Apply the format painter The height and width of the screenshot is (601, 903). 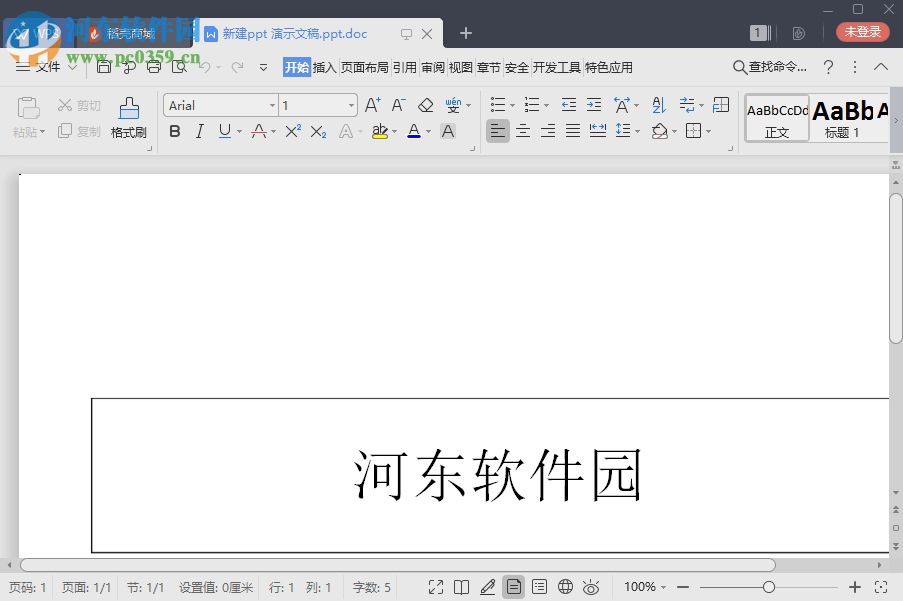click(x=128, y=118)
